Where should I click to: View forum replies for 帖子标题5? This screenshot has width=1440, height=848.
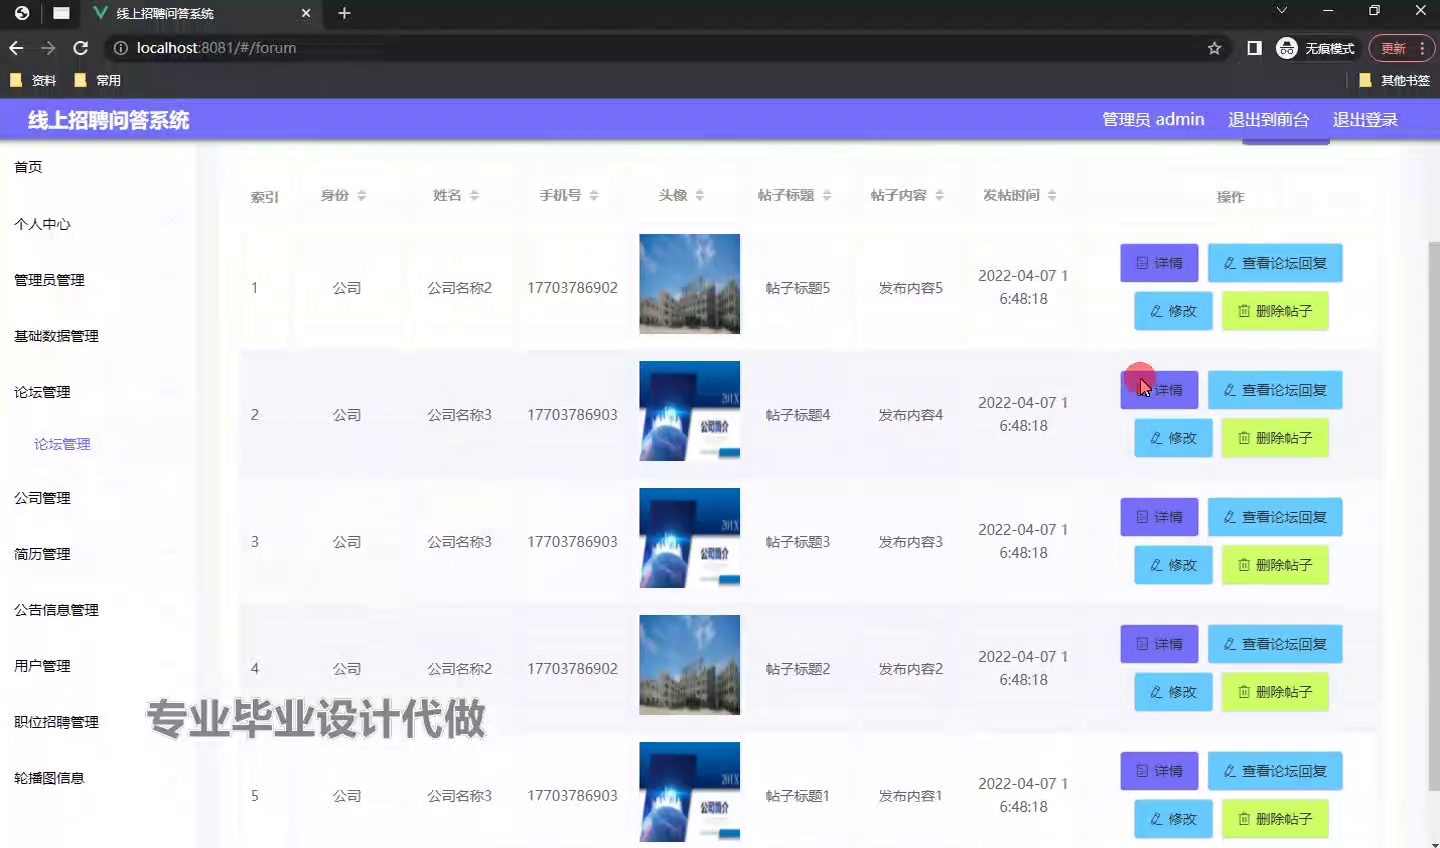pyautogui.click(x=1275, y=263)
